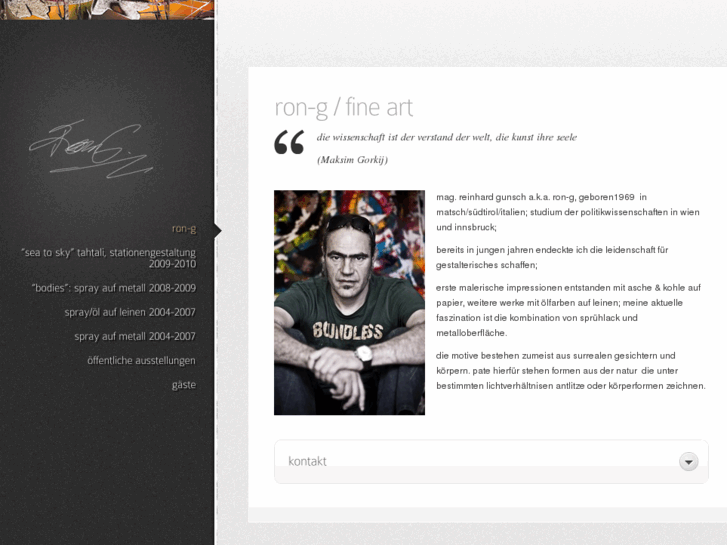Open öffentliche ausstellungen page
Viewport: 727px width, 545px height.
[x=141, y=360]
